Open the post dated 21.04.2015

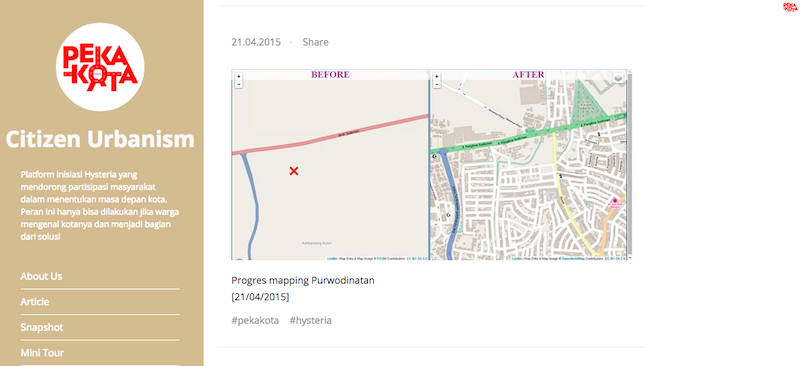(x=256, y=42)
